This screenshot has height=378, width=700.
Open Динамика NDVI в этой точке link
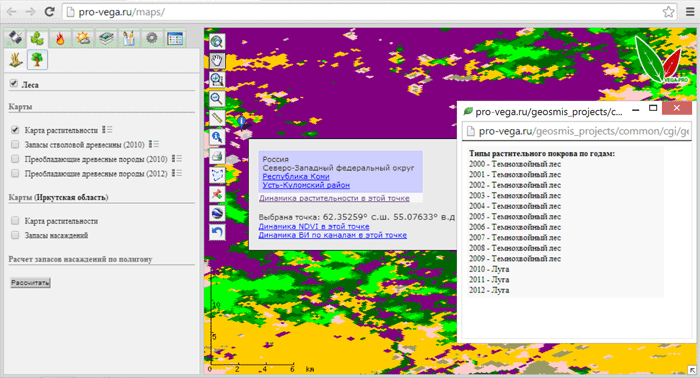coord(314,226)
